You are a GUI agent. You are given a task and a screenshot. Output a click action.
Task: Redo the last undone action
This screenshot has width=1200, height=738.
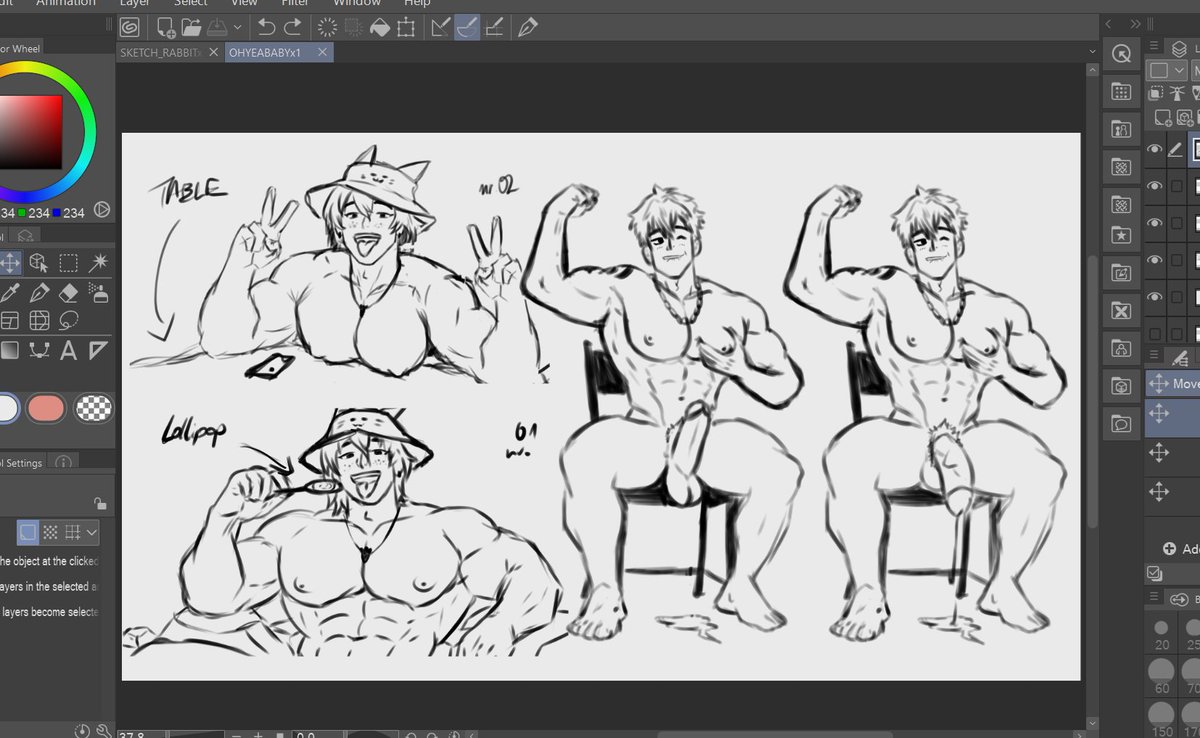(292, 27)
